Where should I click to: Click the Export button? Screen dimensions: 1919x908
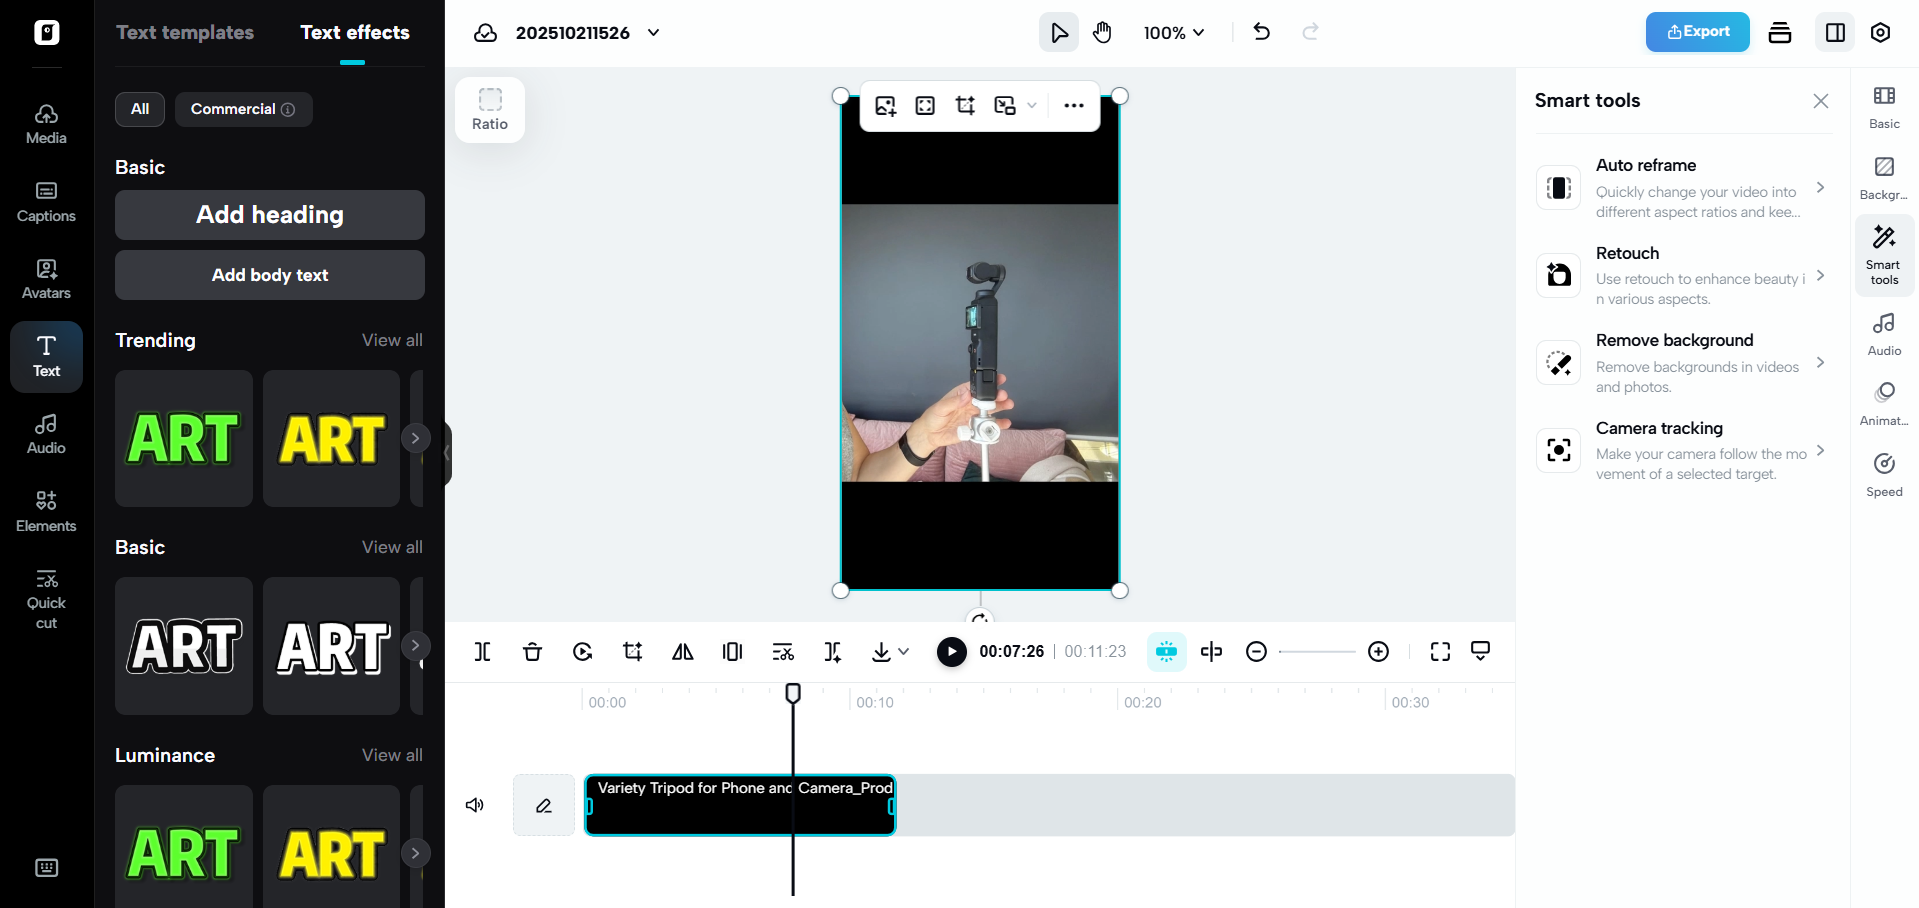(1697, 31)
